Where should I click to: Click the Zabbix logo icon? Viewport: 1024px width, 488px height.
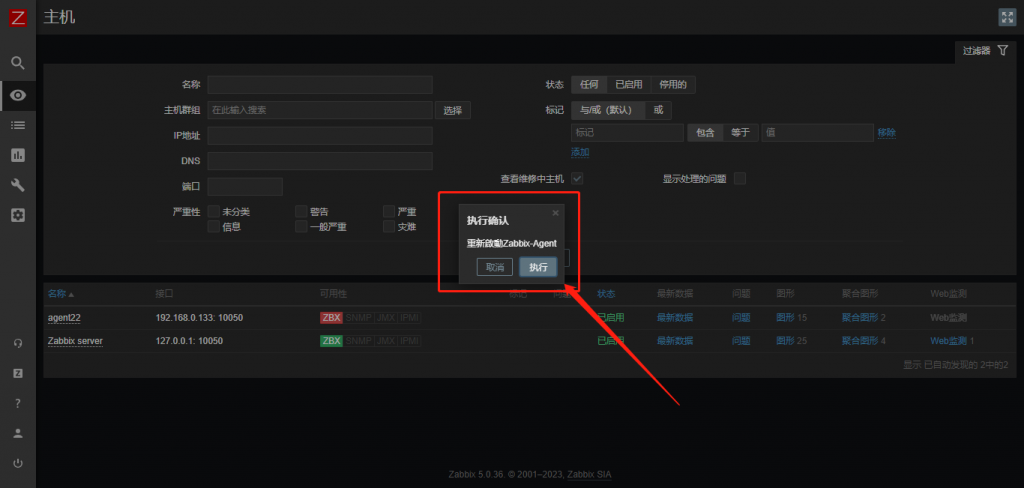18,18
